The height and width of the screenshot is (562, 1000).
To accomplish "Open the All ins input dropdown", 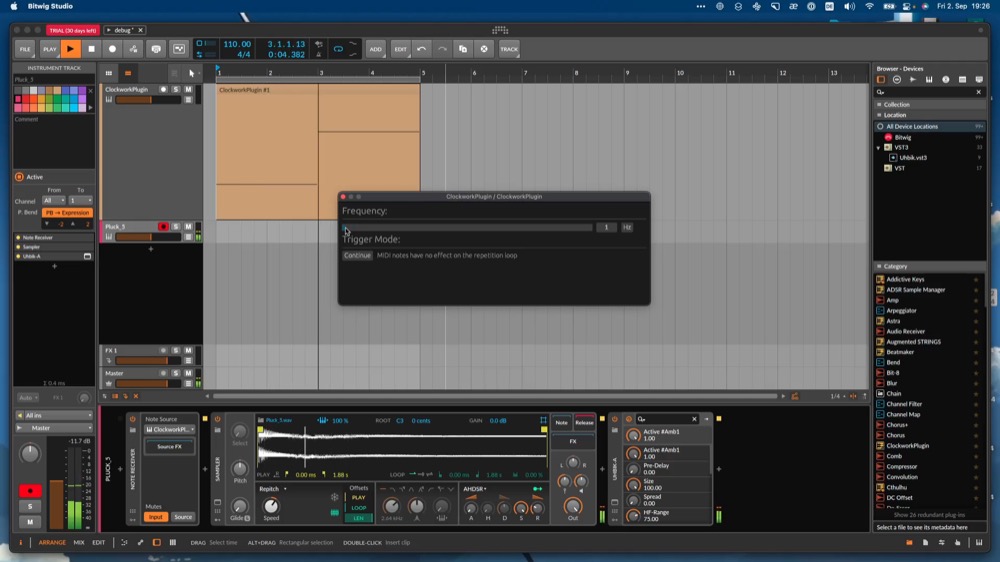I will (x=54, y=415).
